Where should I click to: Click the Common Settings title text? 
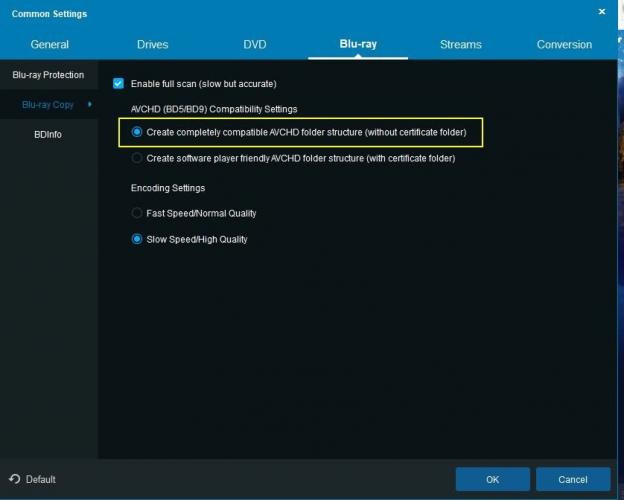coord(49,14)
